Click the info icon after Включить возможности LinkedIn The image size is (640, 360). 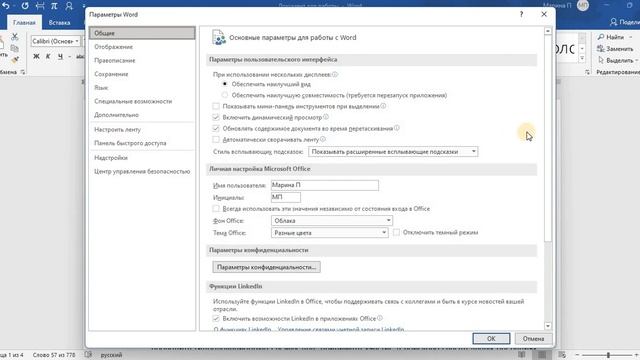coord(380,318)
